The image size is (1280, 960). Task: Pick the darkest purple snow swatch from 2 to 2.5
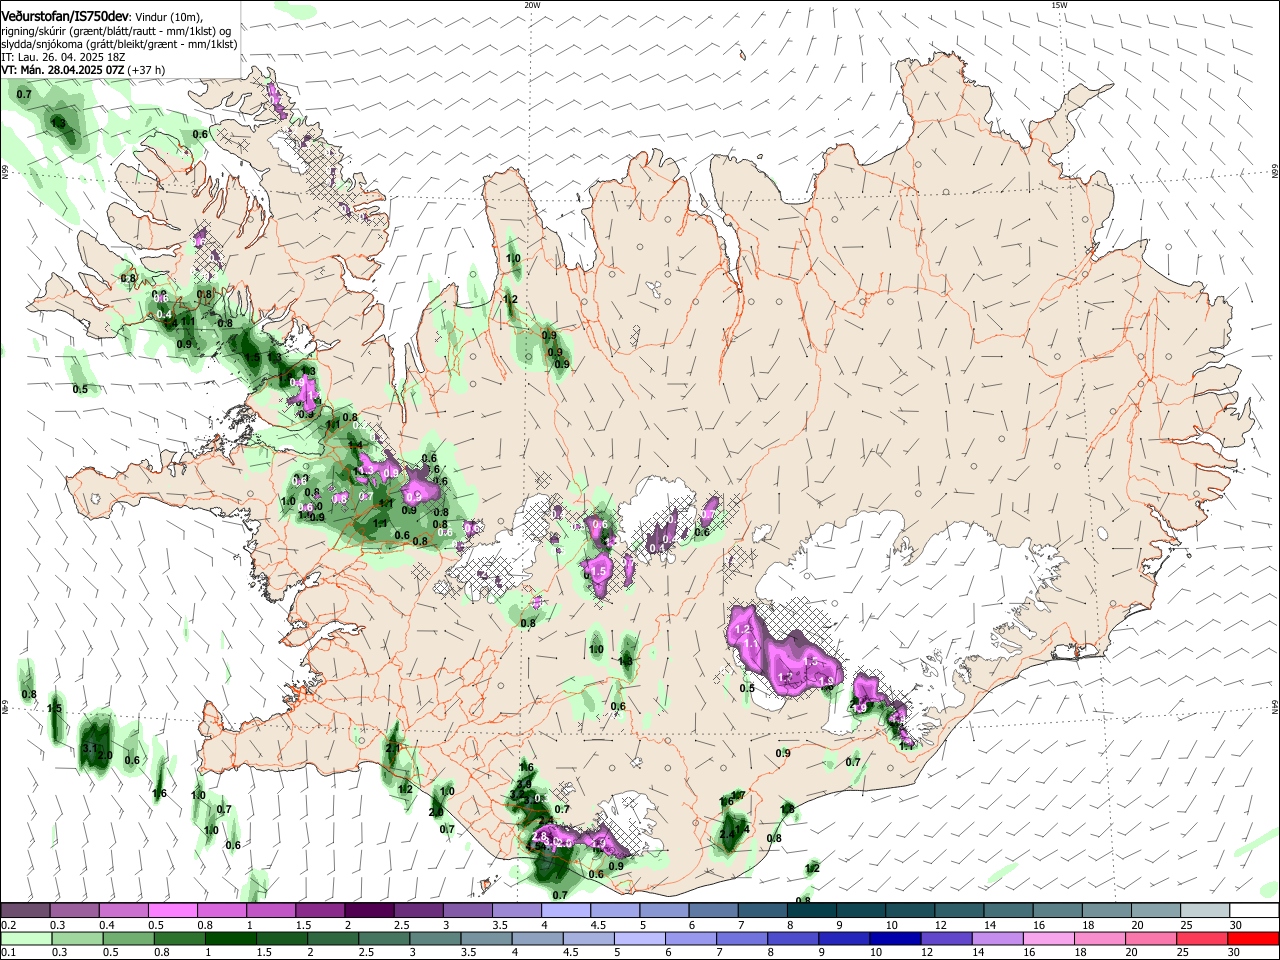click(x=369, y=911)
